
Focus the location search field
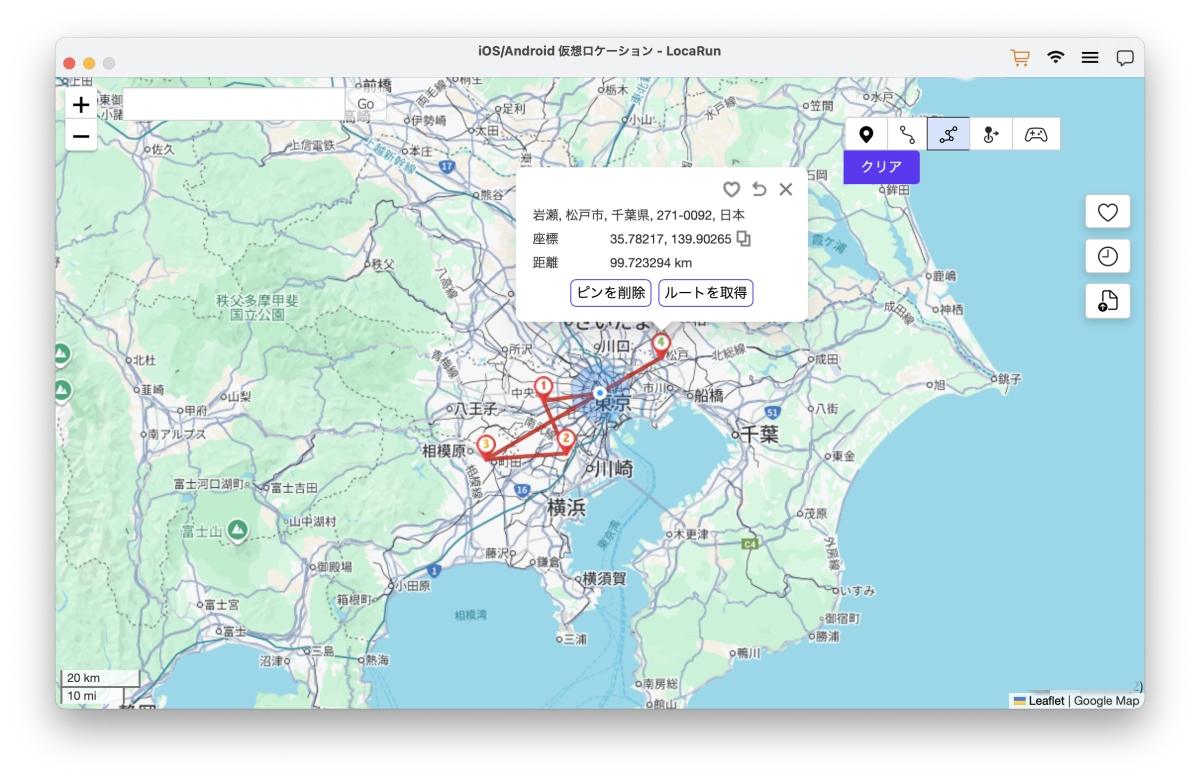(234, 104)
